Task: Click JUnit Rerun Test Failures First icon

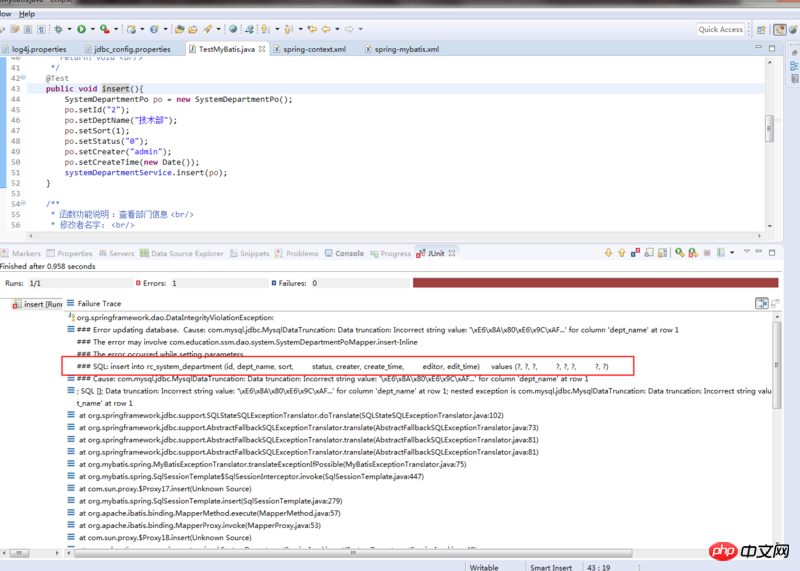Action: [x=693, y=253]
